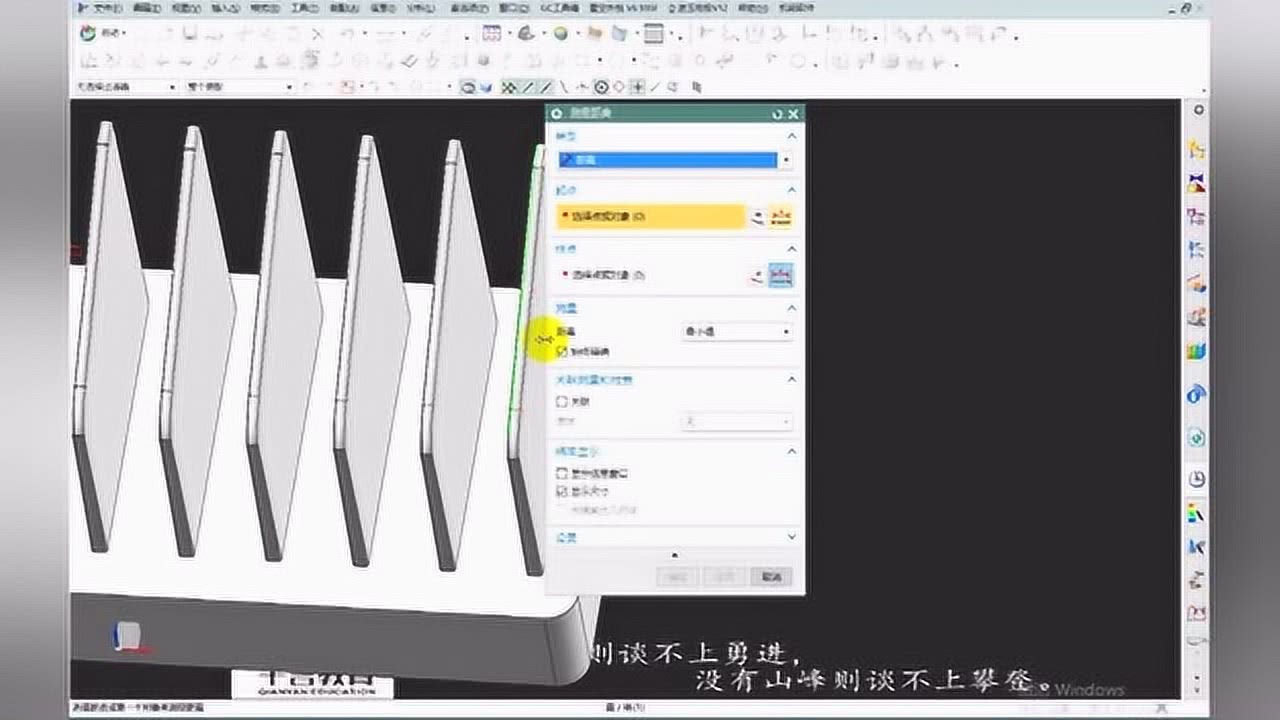Image resolution: width=1280 pixels, height=720 pixels.
Task: Select the start object selection field
Action: [652, 217]
